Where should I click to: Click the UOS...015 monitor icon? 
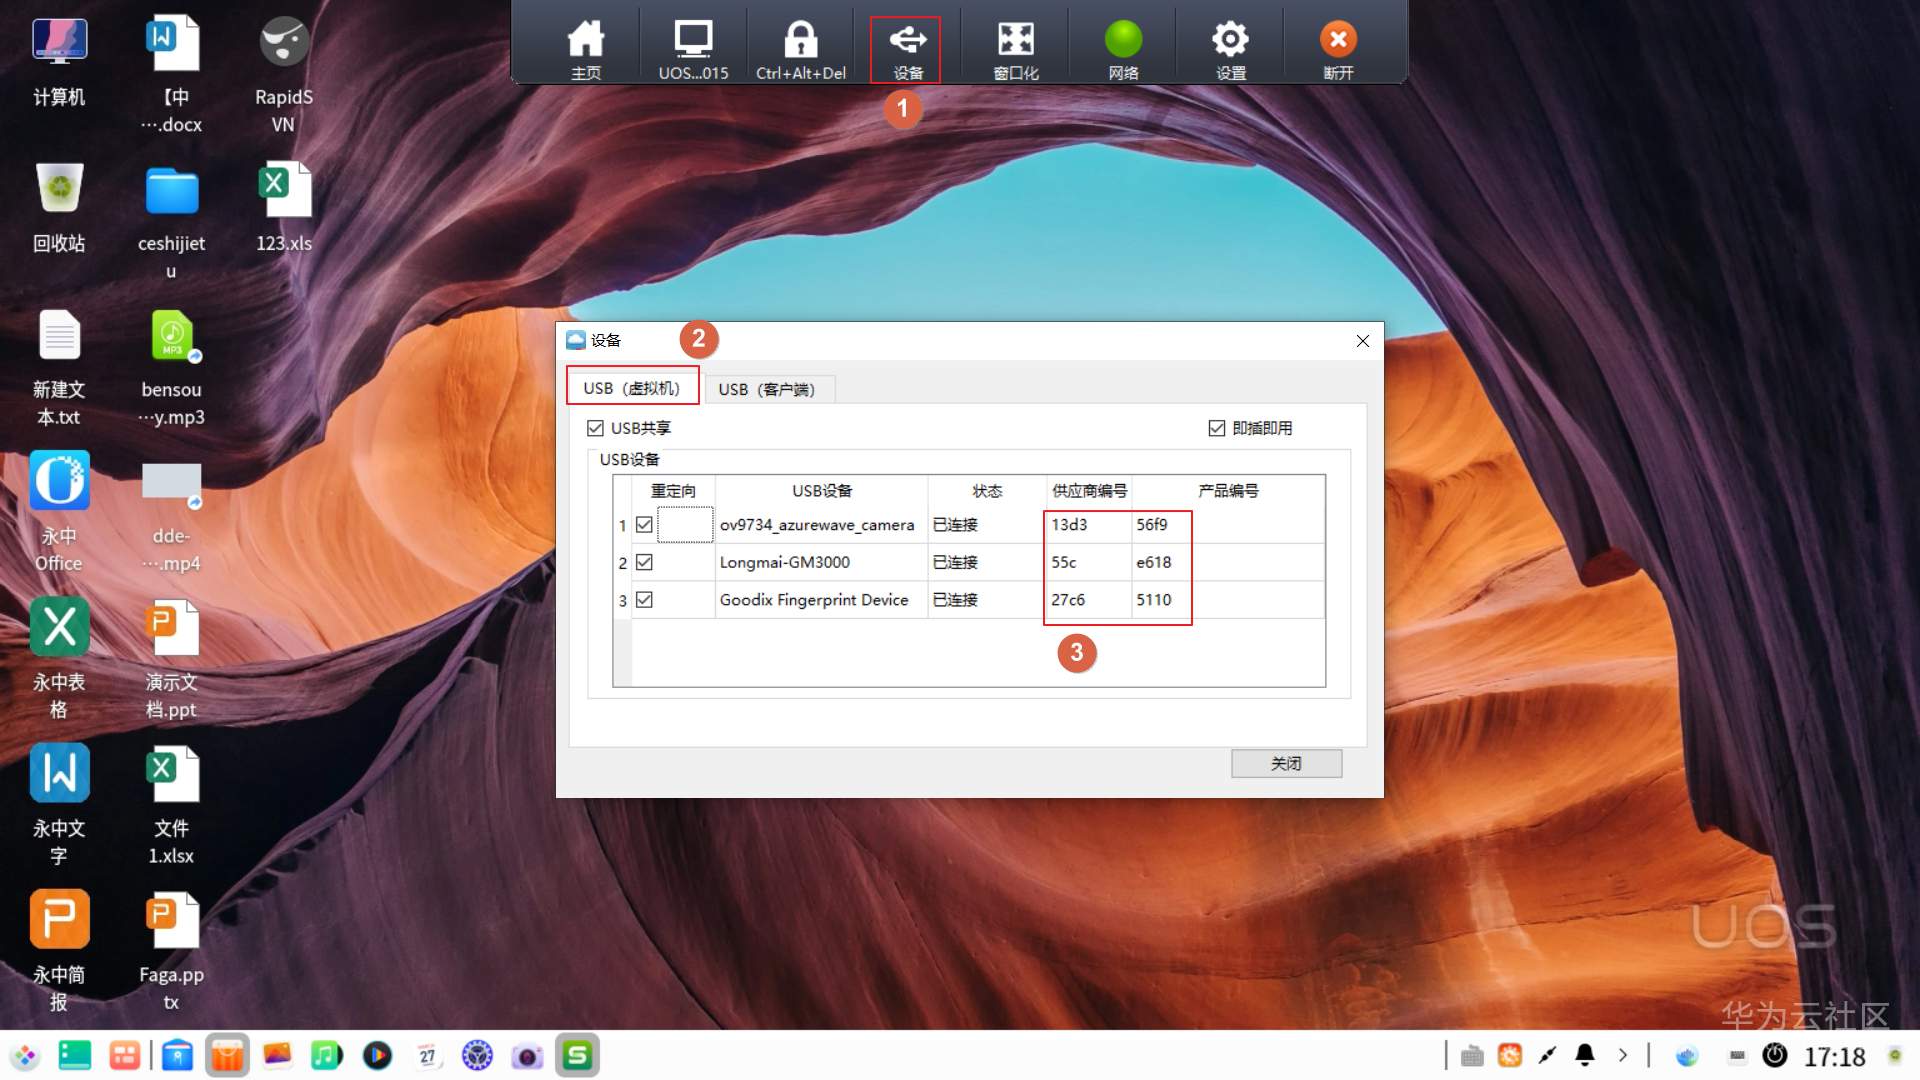693,41
